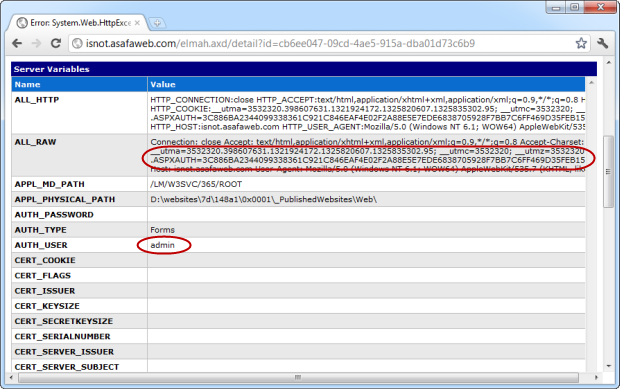Select the CERT_SERVER_SUBJECT row name

pos(66,367)
